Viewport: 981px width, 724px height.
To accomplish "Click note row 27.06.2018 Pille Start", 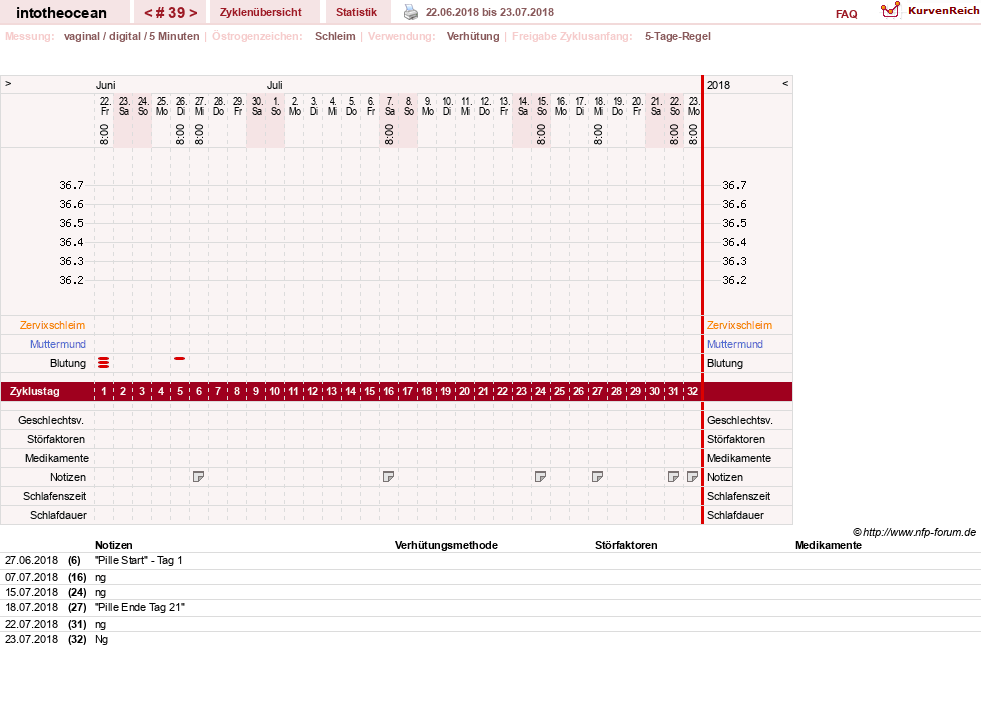I will [490, 561].
